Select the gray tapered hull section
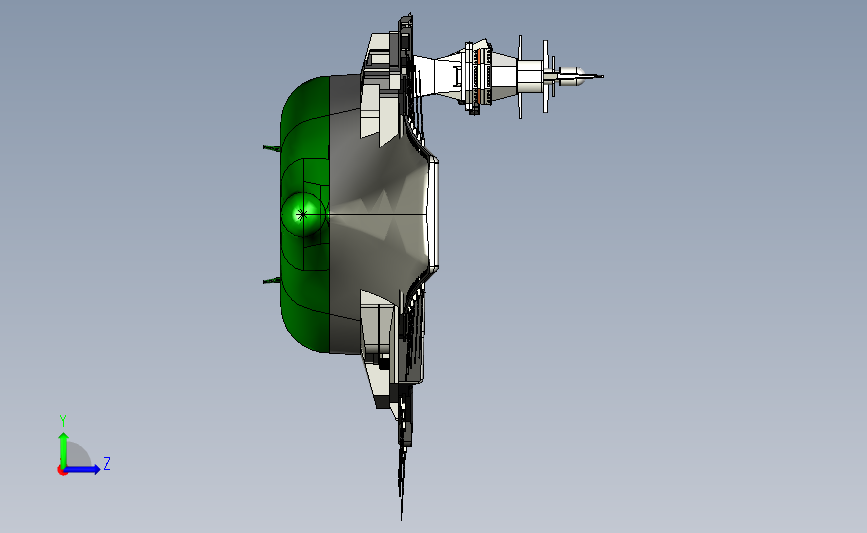The width and height of the screenshot is (867, 533). (376, 216)
